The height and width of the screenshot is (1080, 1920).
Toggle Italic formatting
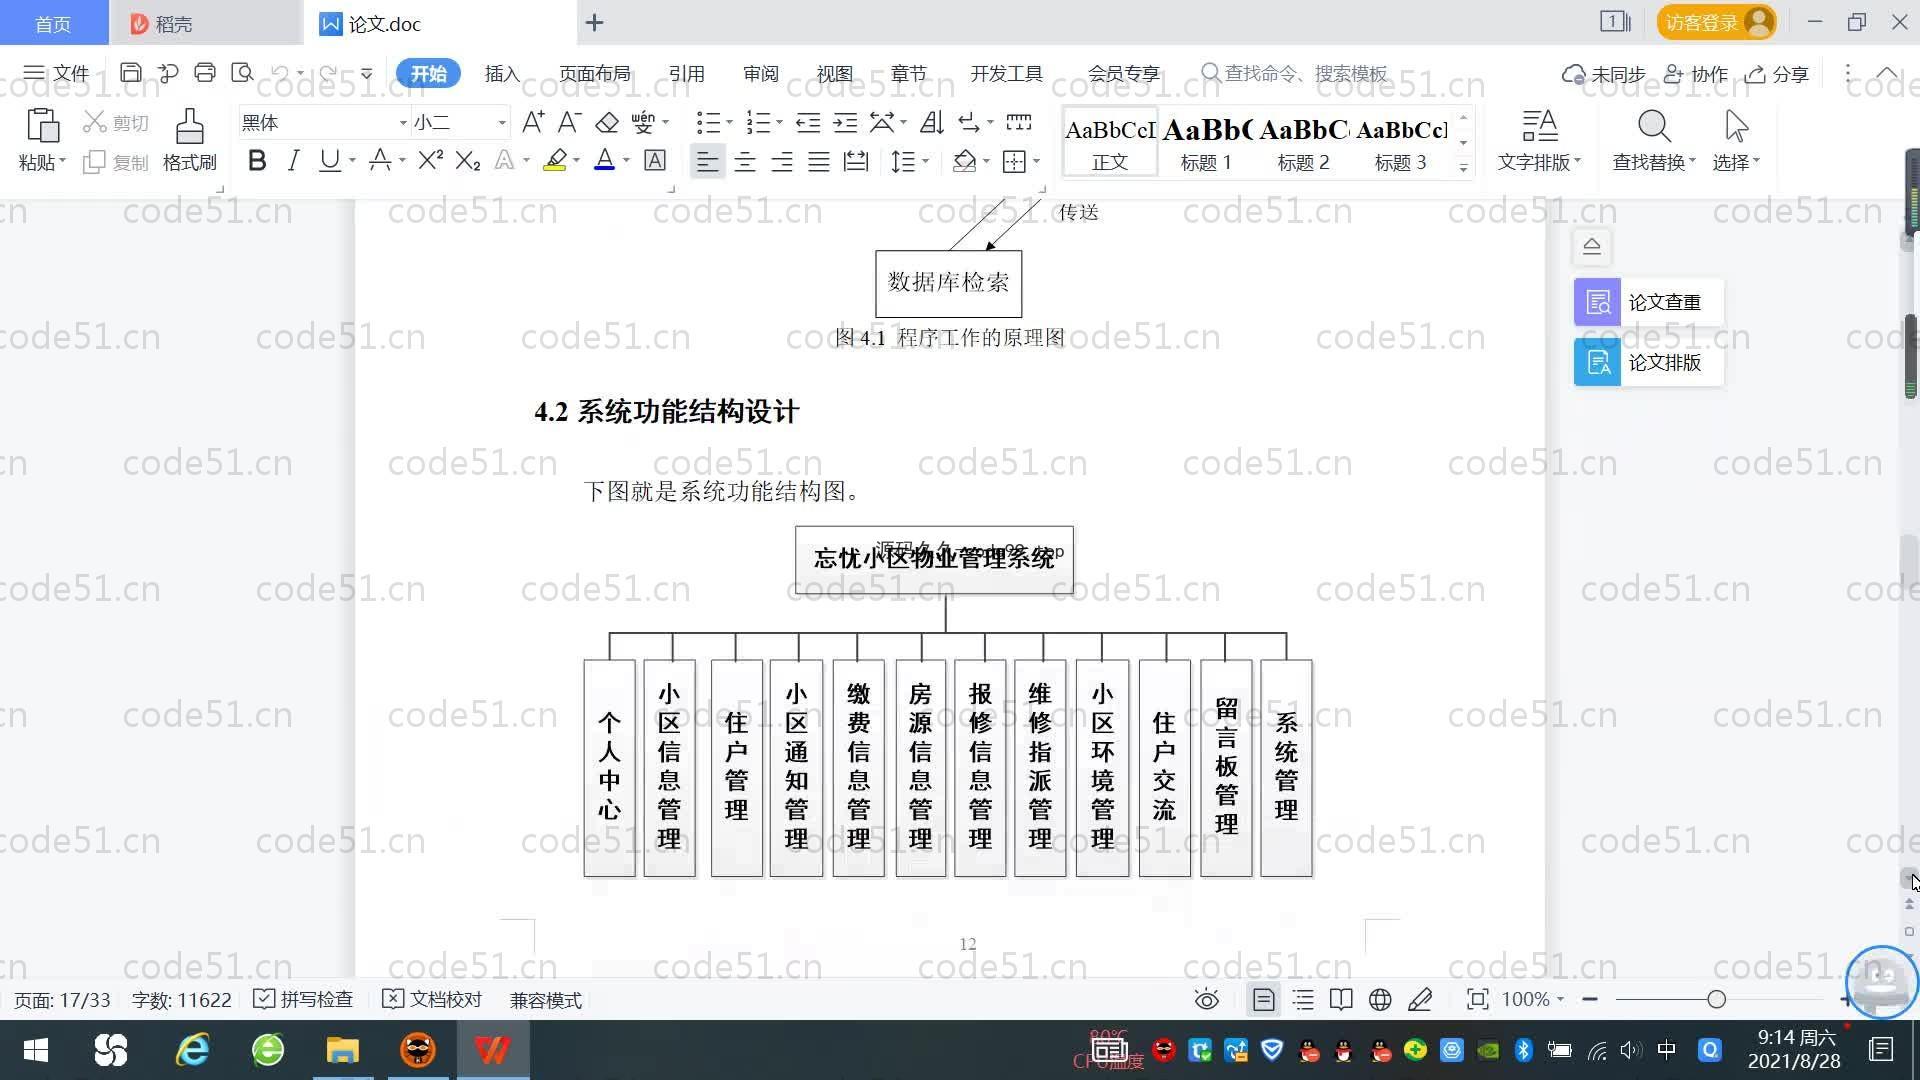click(293, 160)
